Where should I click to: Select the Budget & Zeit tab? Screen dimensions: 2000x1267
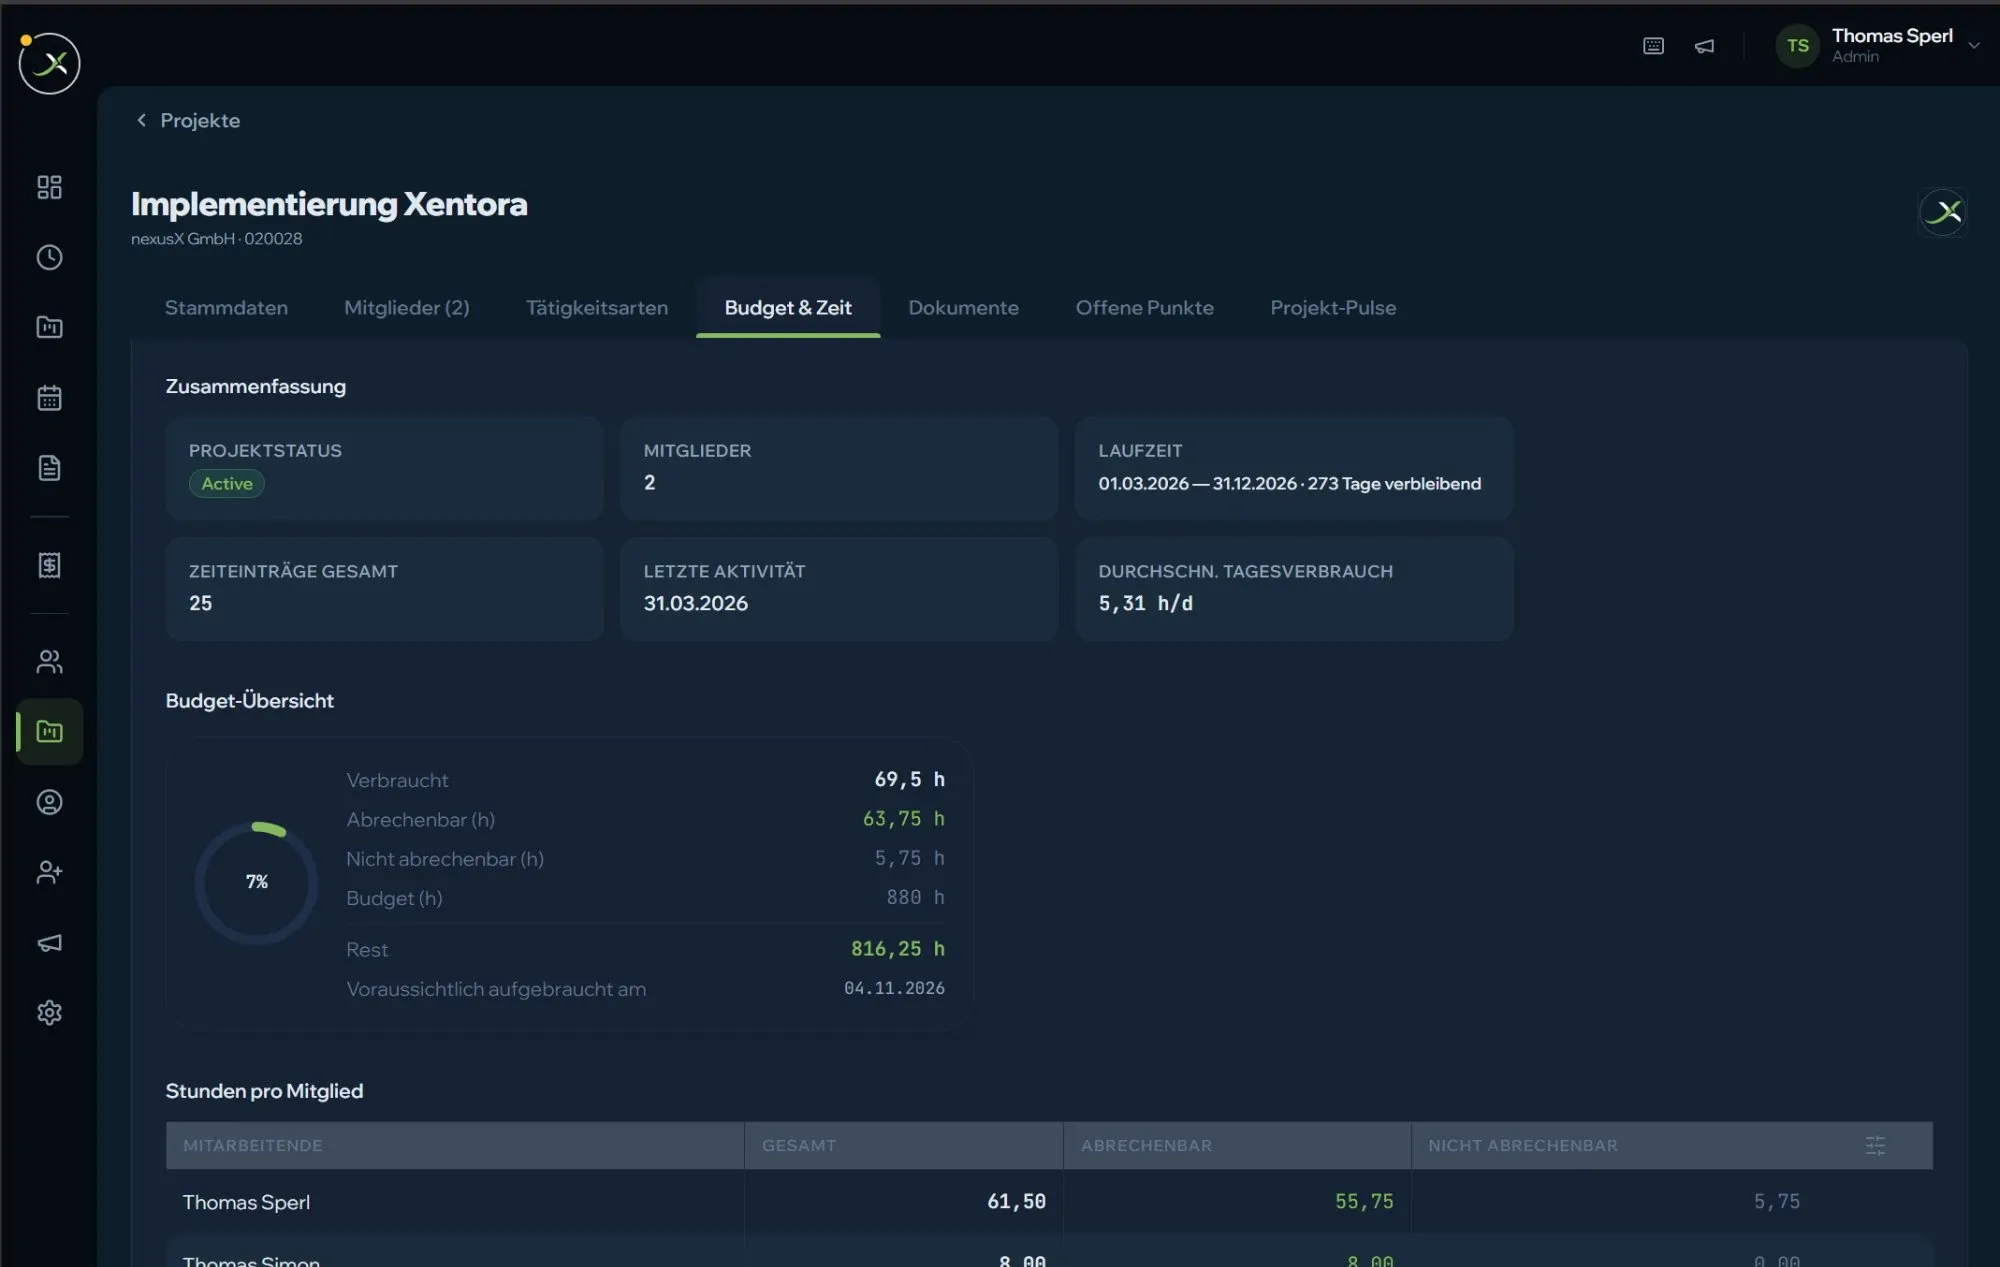point(788,308)
